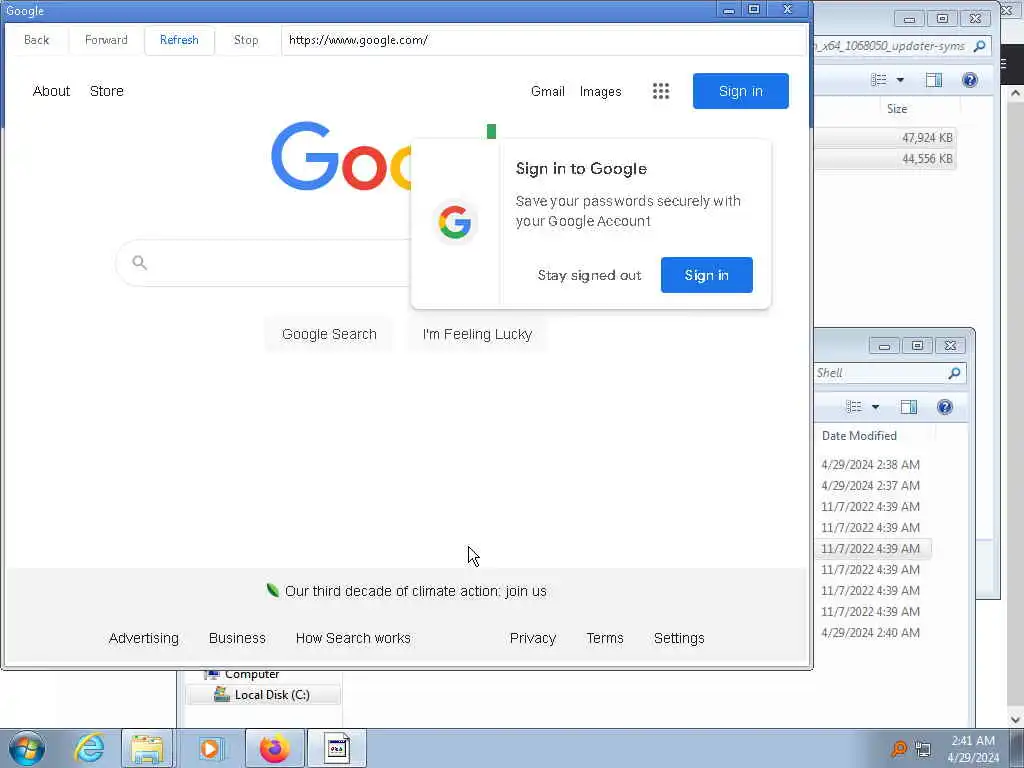
Task: Open the network tray icon
Action: pyautogui.click(x=923, y=748)
